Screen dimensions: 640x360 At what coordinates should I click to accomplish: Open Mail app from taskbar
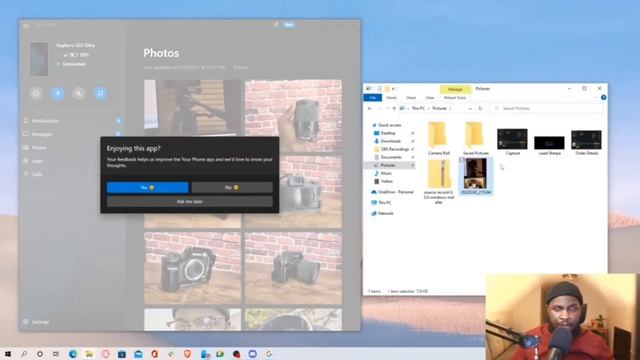click(x=138, y=354)
